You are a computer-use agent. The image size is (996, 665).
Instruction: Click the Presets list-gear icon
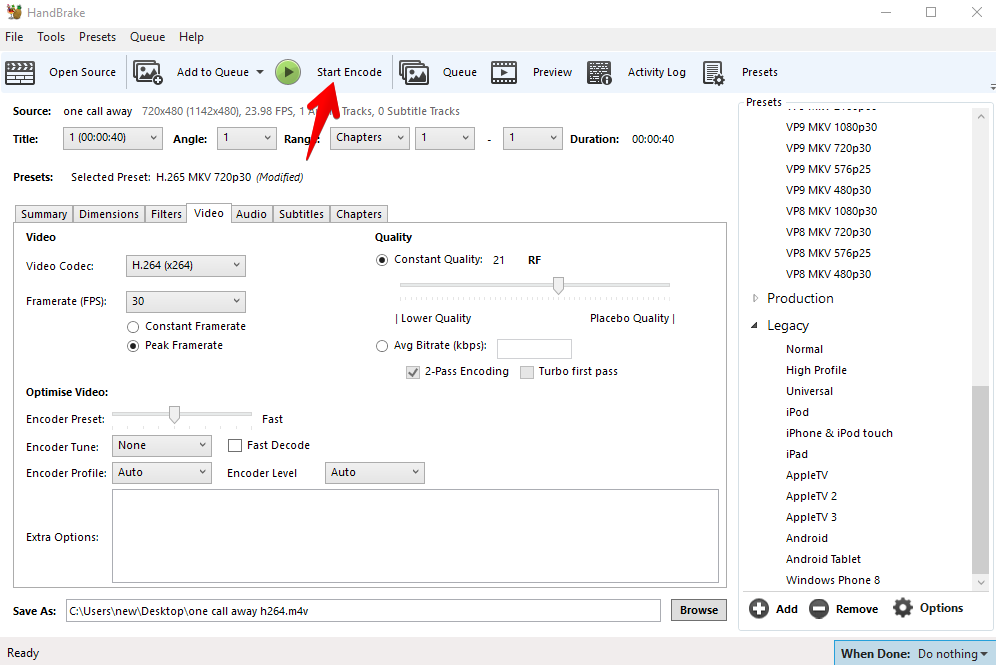click(x=713, y=72)
